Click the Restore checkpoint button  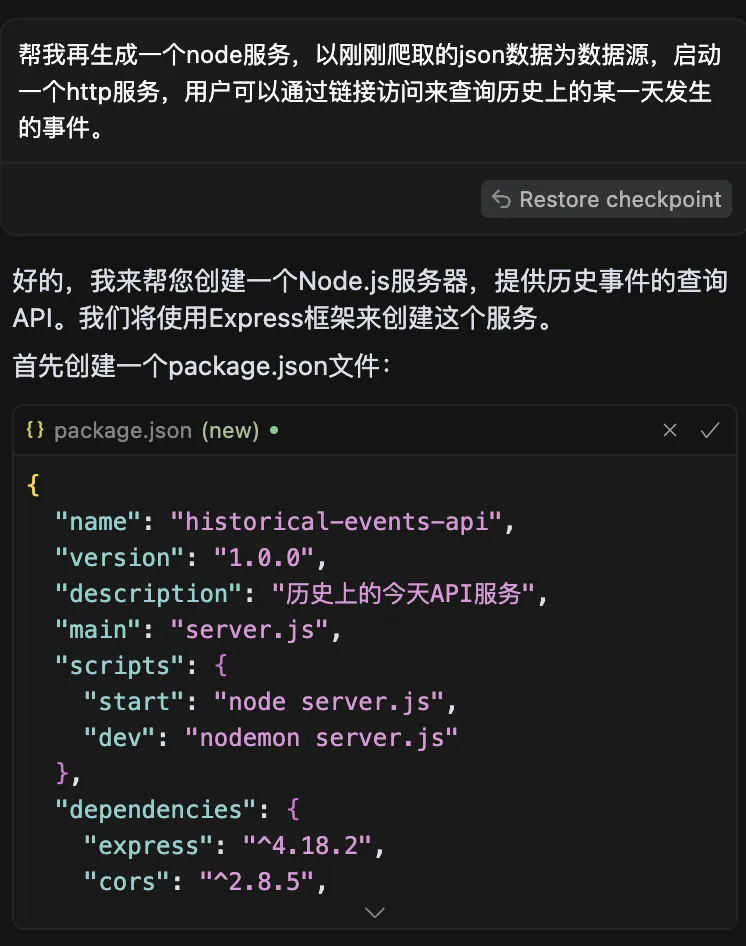click(x=606, y=199)
